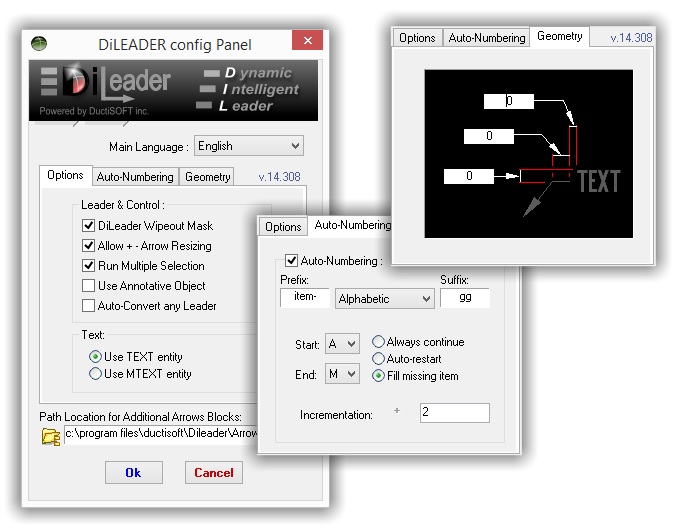Screen dimensions: 679x530
Task: Click the Cancel button
Action: [x=213, y=472]
